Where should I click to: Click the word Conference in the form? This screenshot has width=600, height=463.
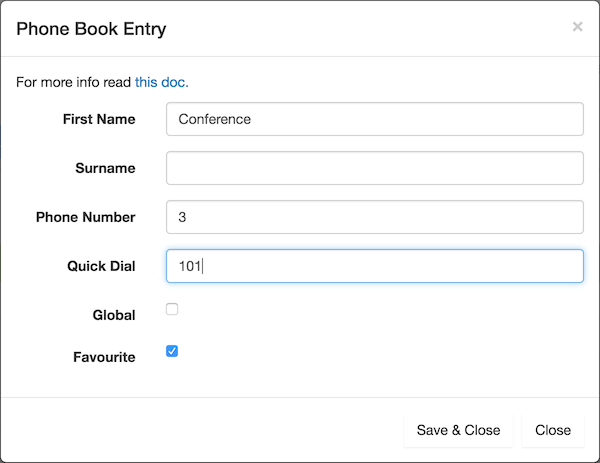point(215,119)
